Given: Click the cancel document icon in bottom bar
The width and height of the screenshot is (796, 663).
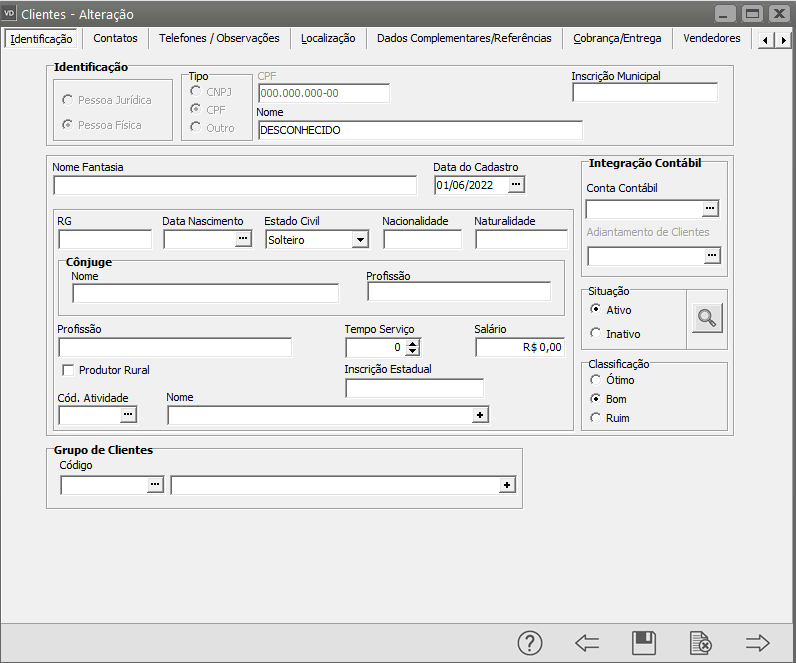Looking at the screenshot, I should 701,643.
